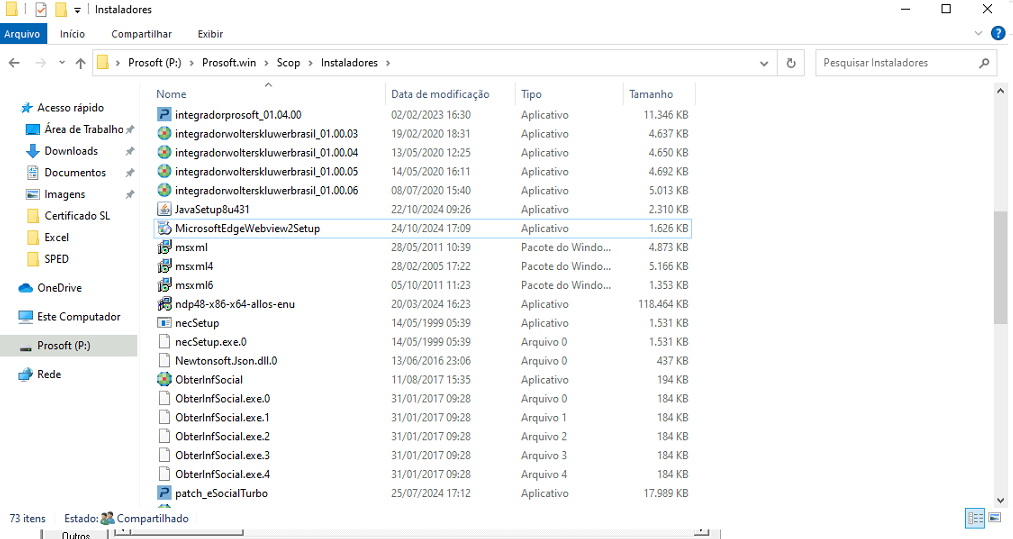This screenshot has width=1013, height=539.
Task: Select Acesso rápido in navigation pane
Action: tap(70, 107)
